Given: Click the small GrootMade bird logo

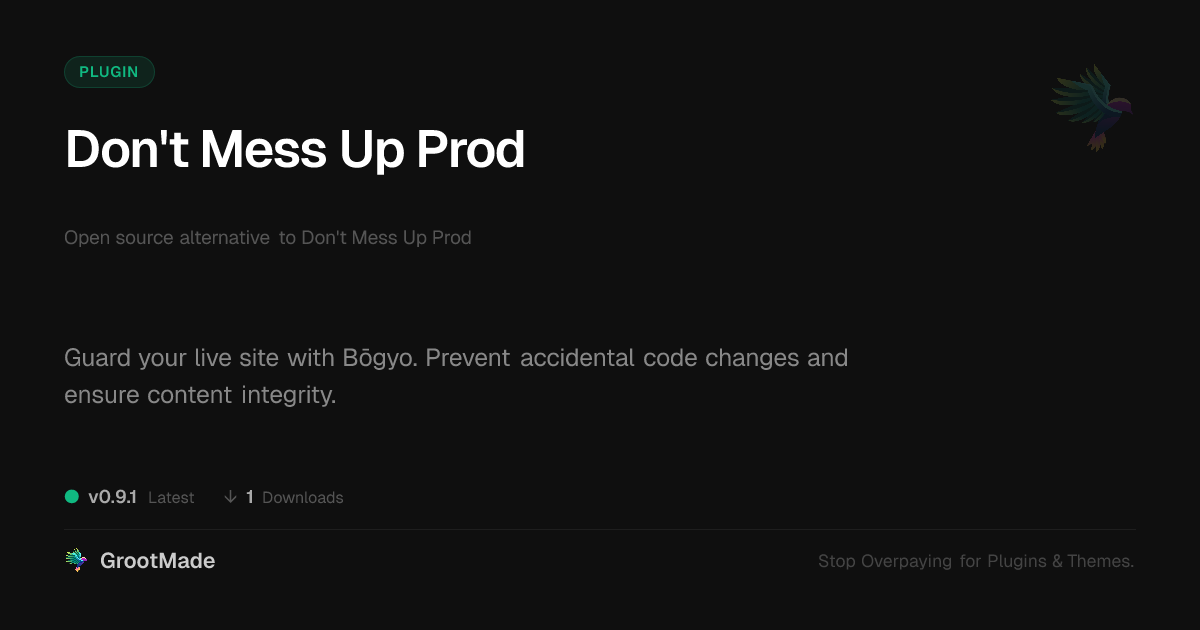Looking at the screenshot, I should pyautogui.click(x=76, y=561).
